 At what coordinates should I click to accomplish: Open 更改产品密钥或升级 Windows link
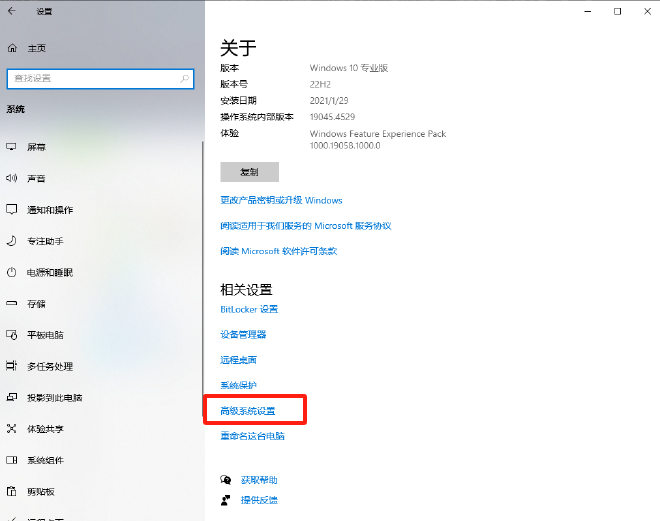pos(281,200)
